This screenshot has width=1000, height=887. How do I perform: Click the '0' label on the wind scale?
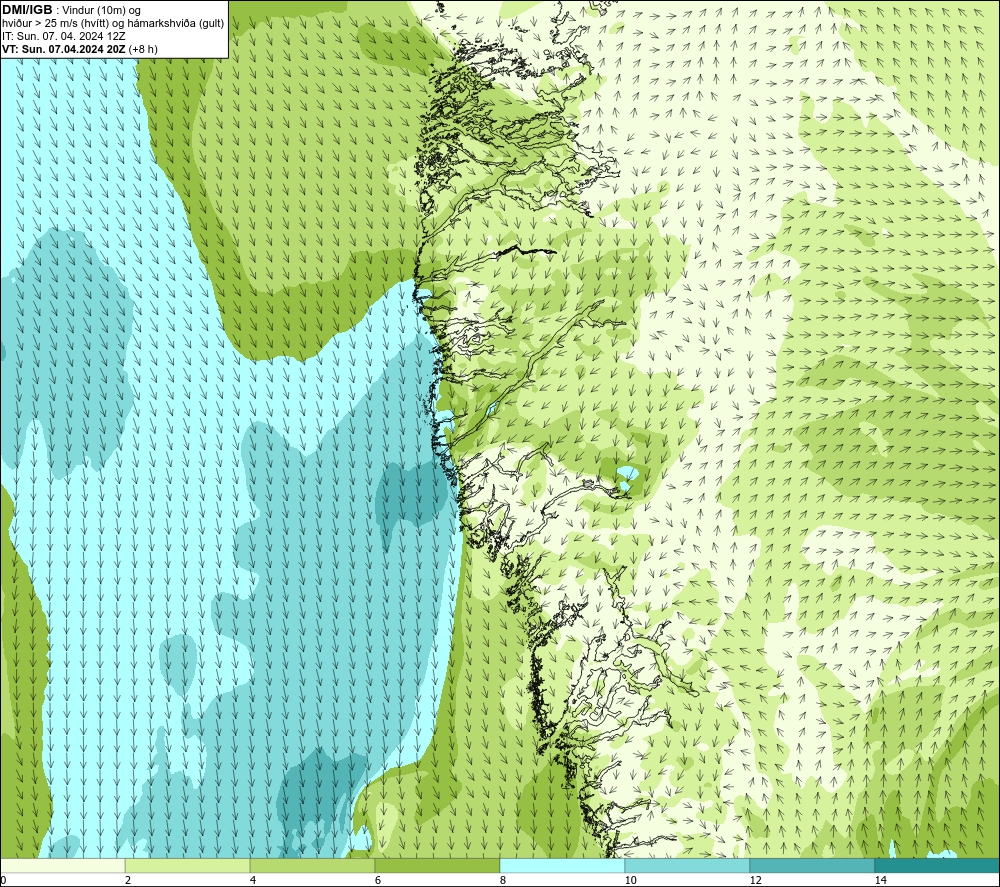[x=3, y=880]
